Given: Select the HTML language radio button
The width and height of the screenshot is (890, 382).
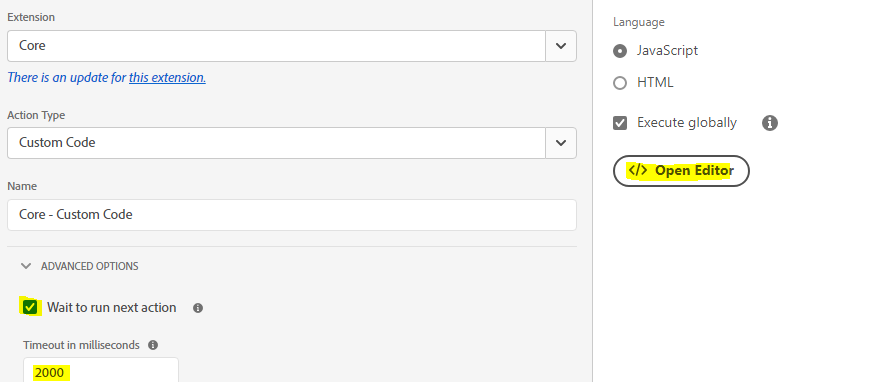Looking at the screenshot, I should point(620,83).
